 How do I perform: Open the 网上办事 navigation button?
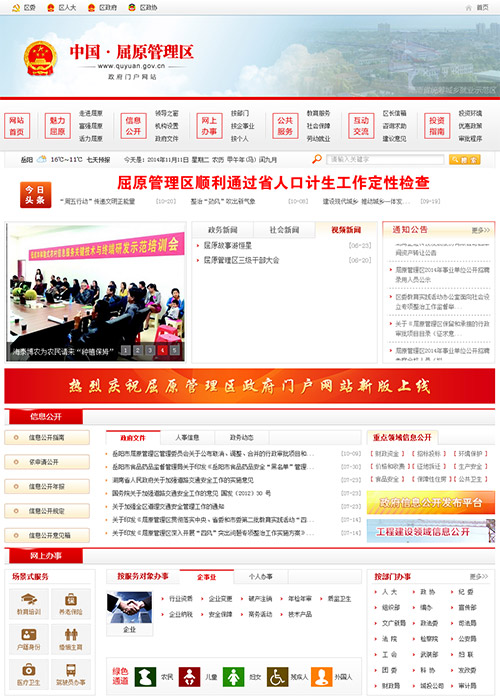209,126
